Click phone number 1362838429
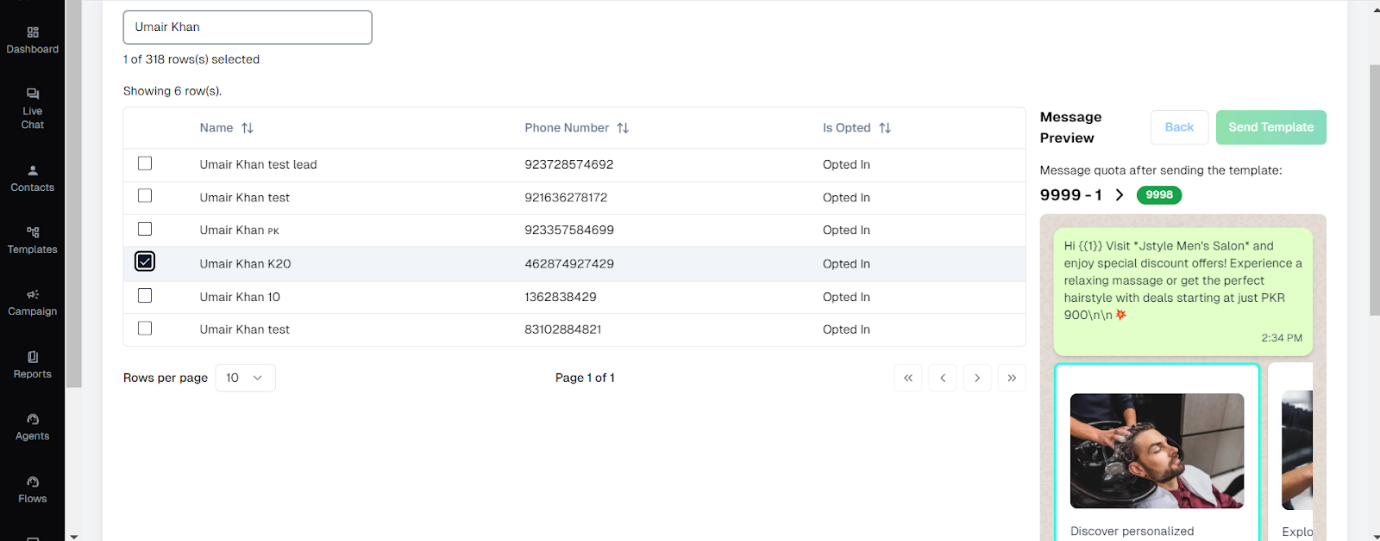The image size is (1380, 541). point(560,297)
